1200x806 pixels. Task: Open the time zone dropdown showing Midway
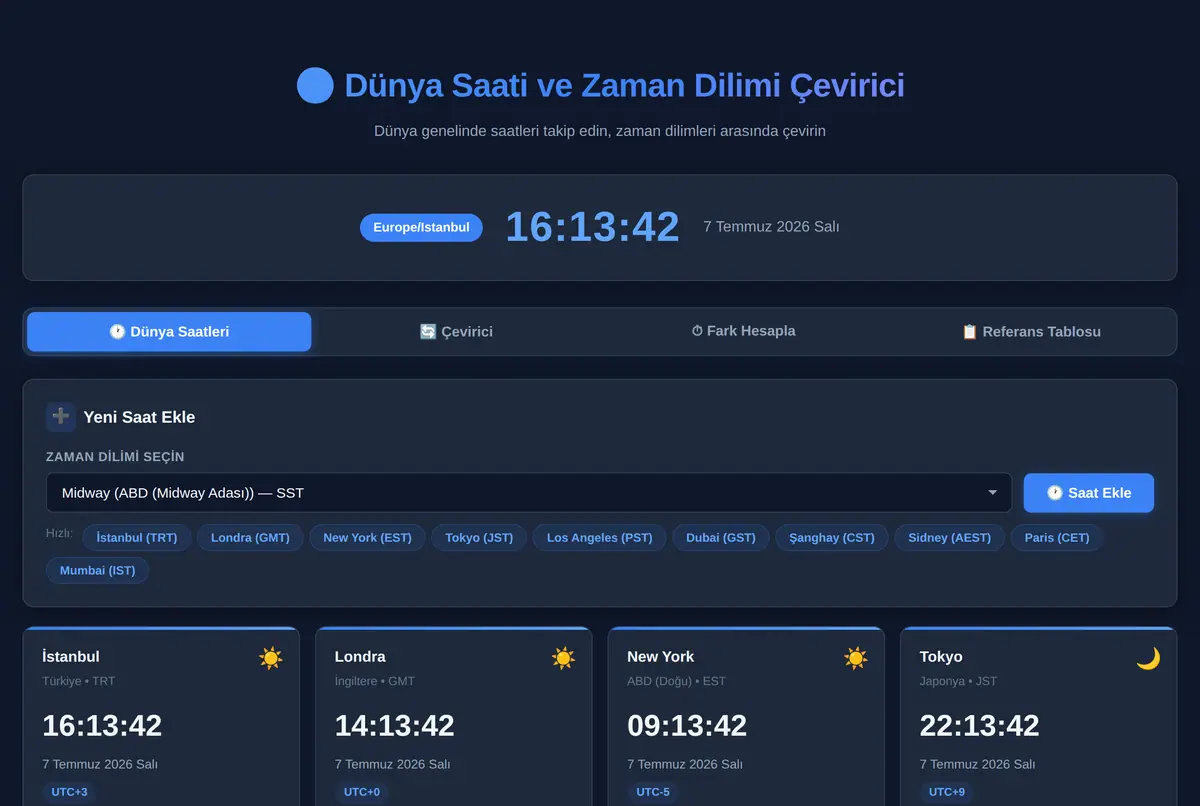click(529, 493)
